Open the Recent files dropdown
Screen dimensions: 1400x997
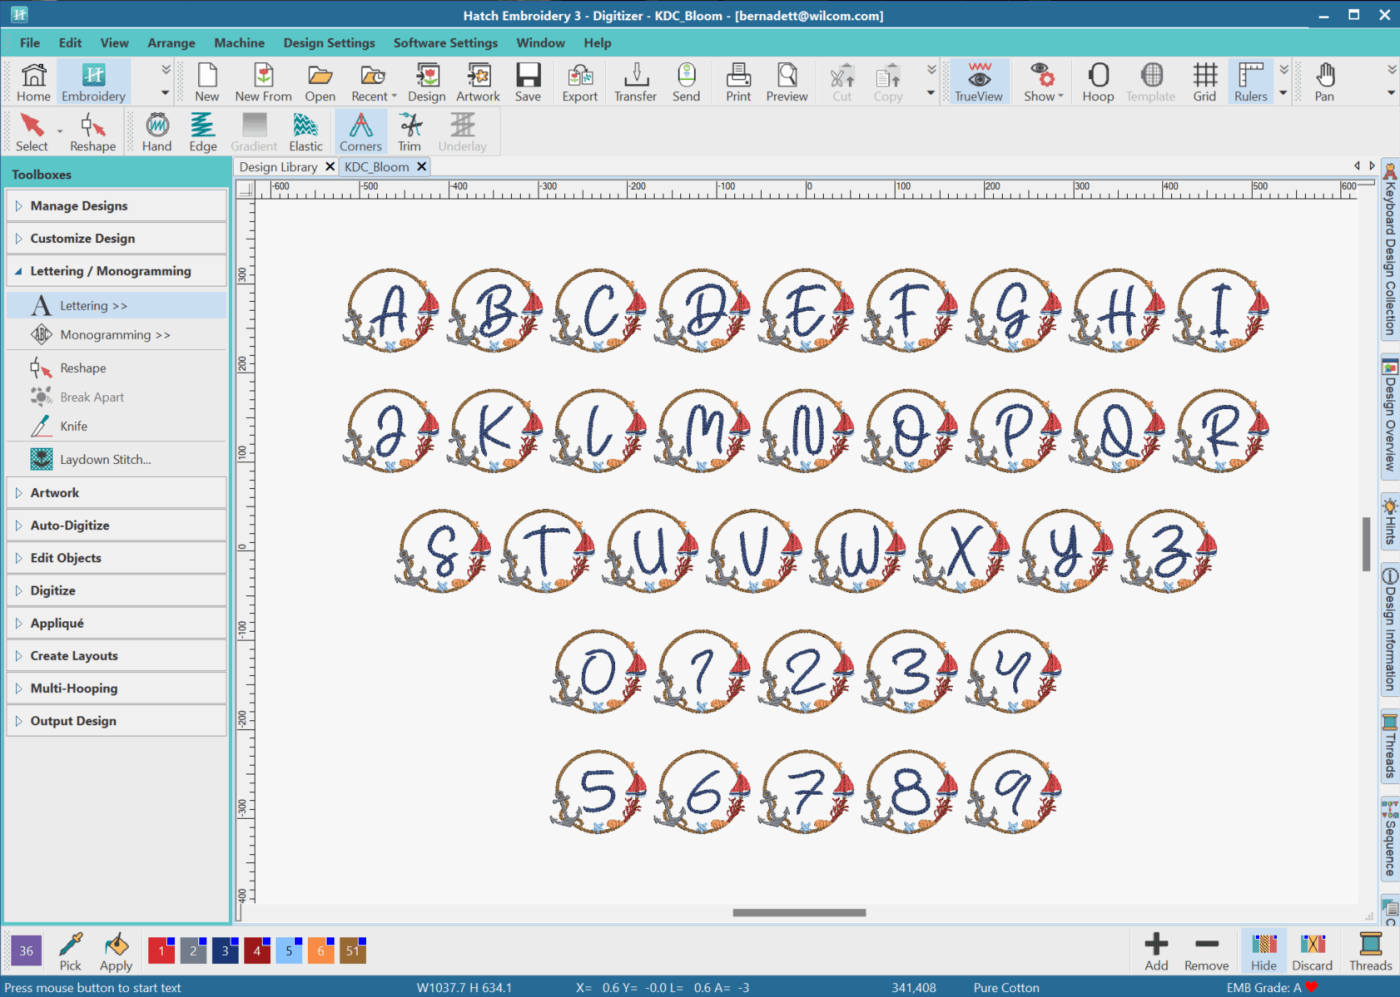[x=373, y=82]
